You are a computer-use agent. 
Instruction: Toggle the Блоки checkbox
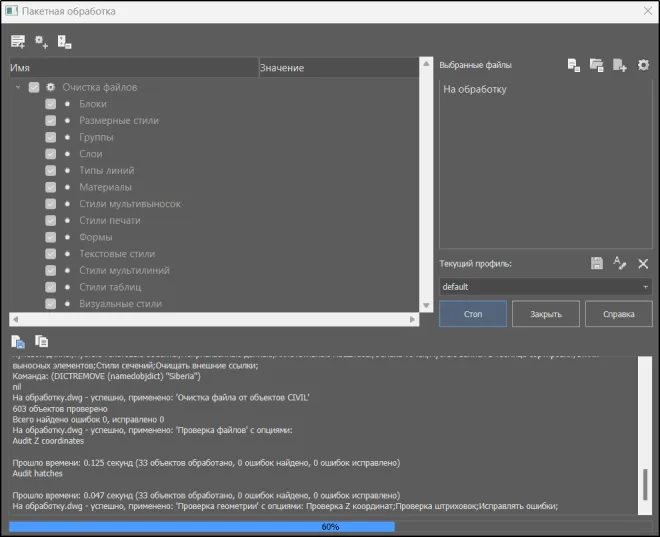pyautogui.click(x=51, y=104)
